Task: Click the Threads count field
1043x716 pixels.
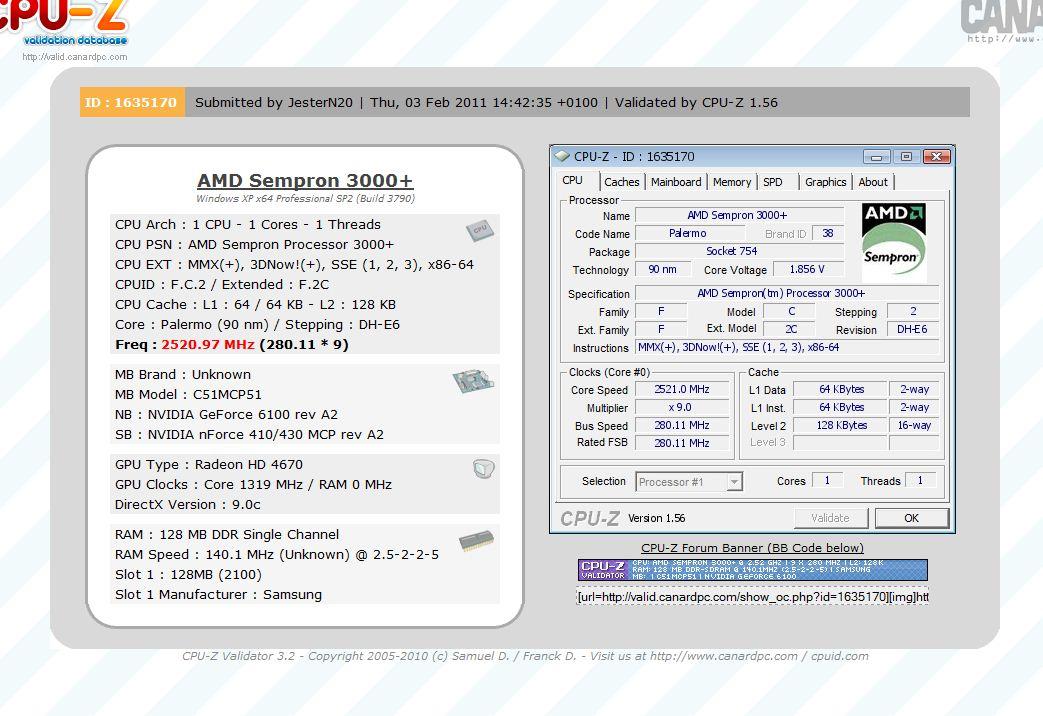Action: coord(920,480)
